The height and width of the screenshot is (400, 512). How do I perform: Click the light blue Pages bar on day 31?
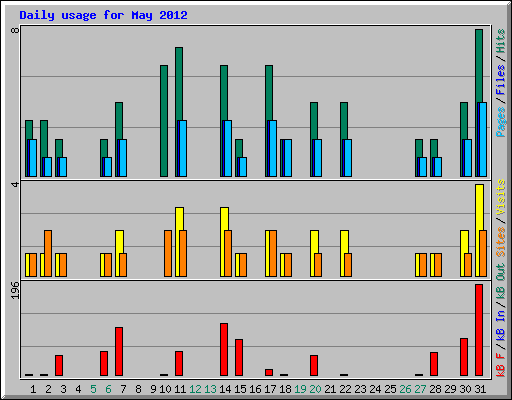click(x=483, y=139)
